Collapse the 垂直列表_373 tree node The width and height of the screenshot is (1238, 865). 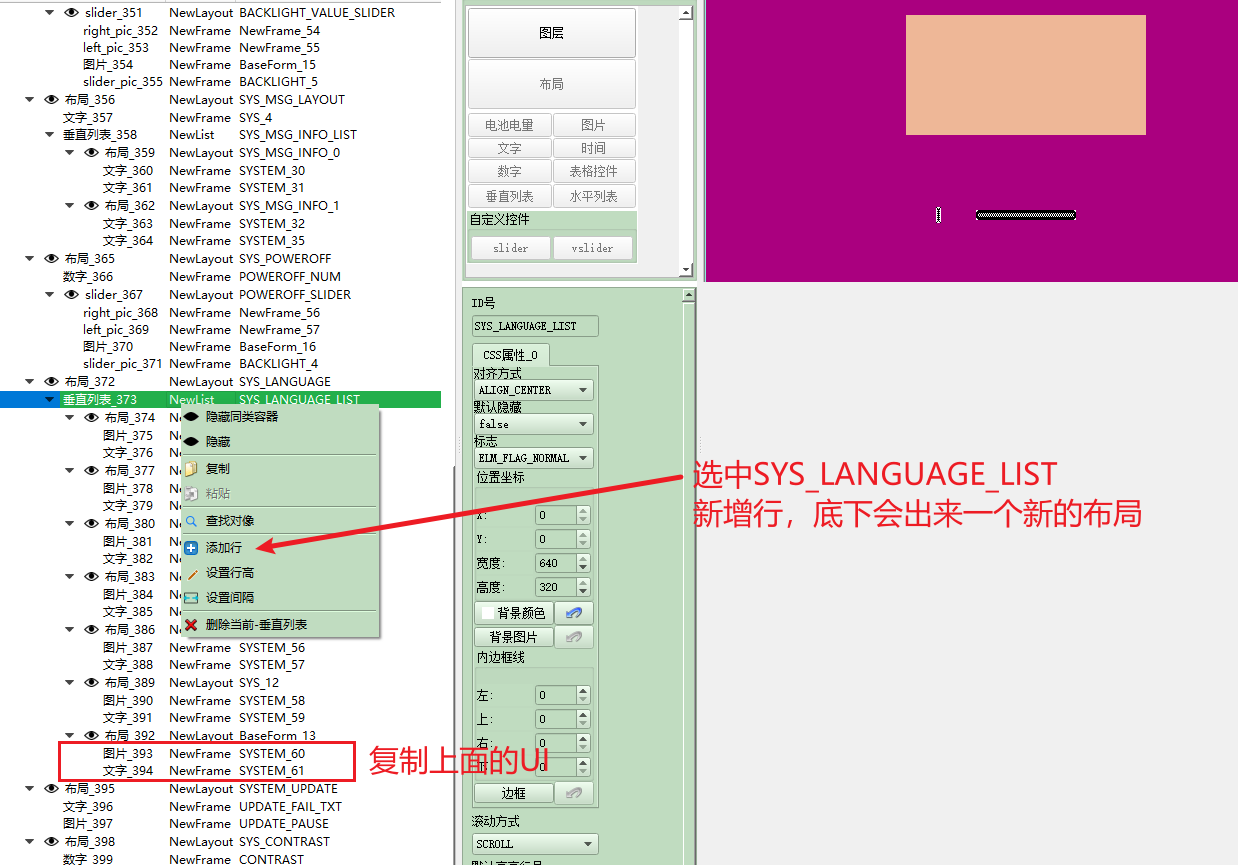pyautogui.click(x=50, y=400)
